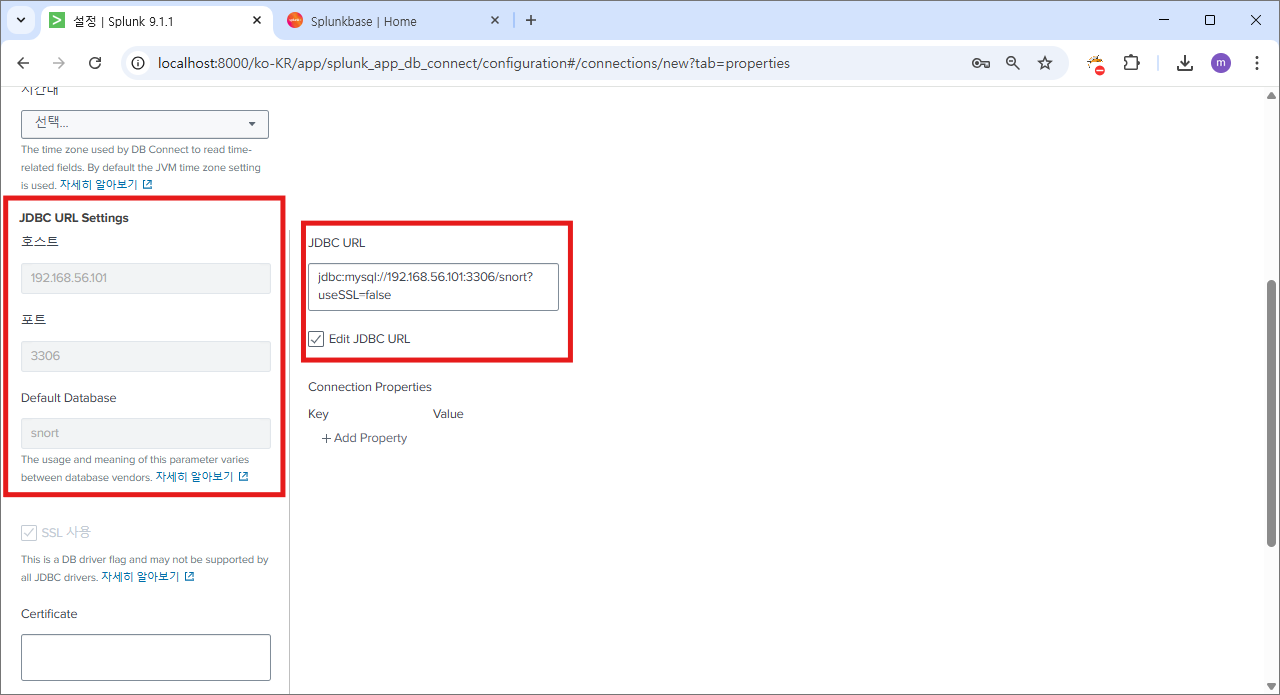The width and height of the screenshot is (1280, 695).
Task: Click the JDBC URL Settings heading
Action: point(74,218)
